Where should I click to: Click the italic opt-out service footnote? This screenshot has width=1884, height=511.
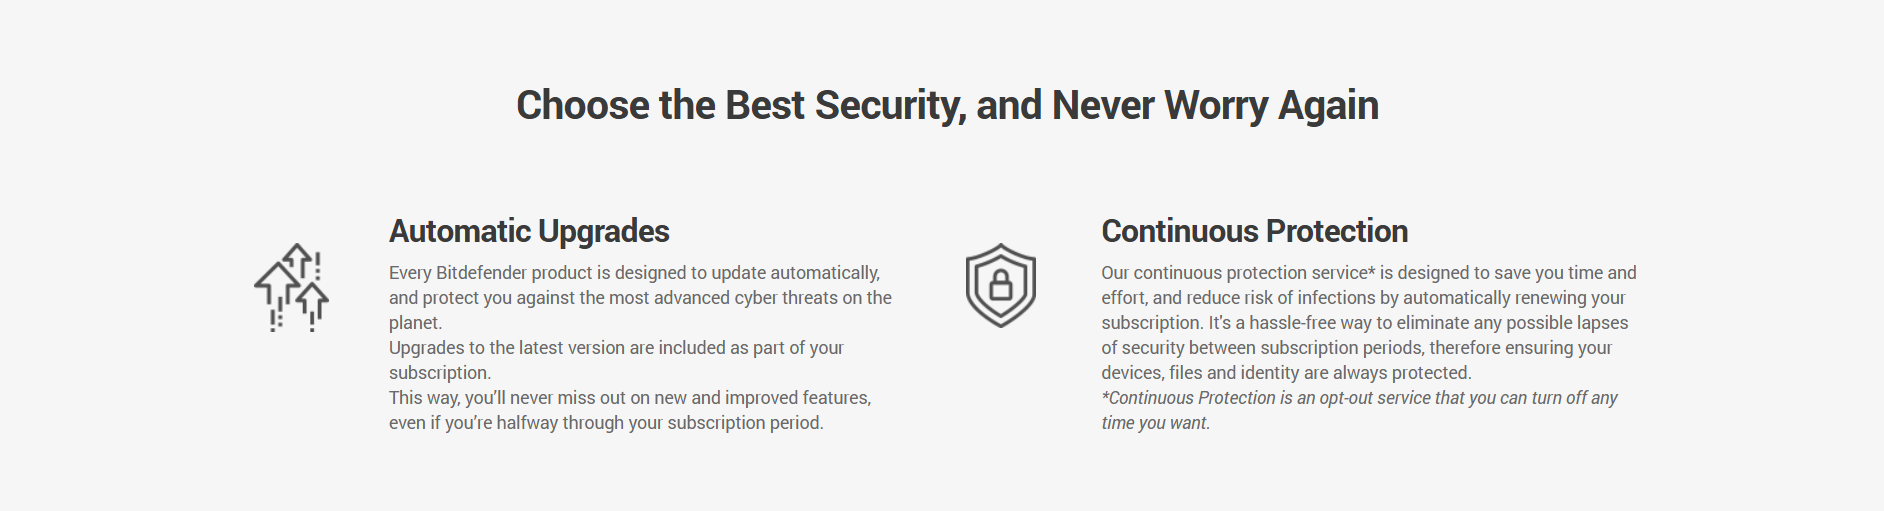click(1359, 410)
